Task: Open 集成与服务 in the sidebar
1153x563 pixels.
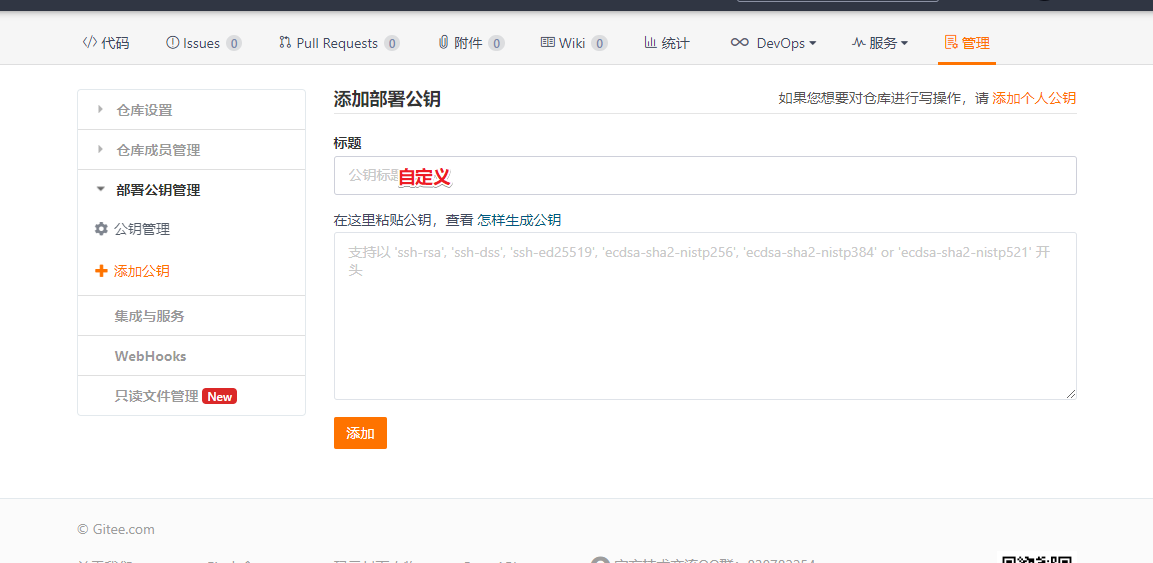Action: [x=149, y=316]
